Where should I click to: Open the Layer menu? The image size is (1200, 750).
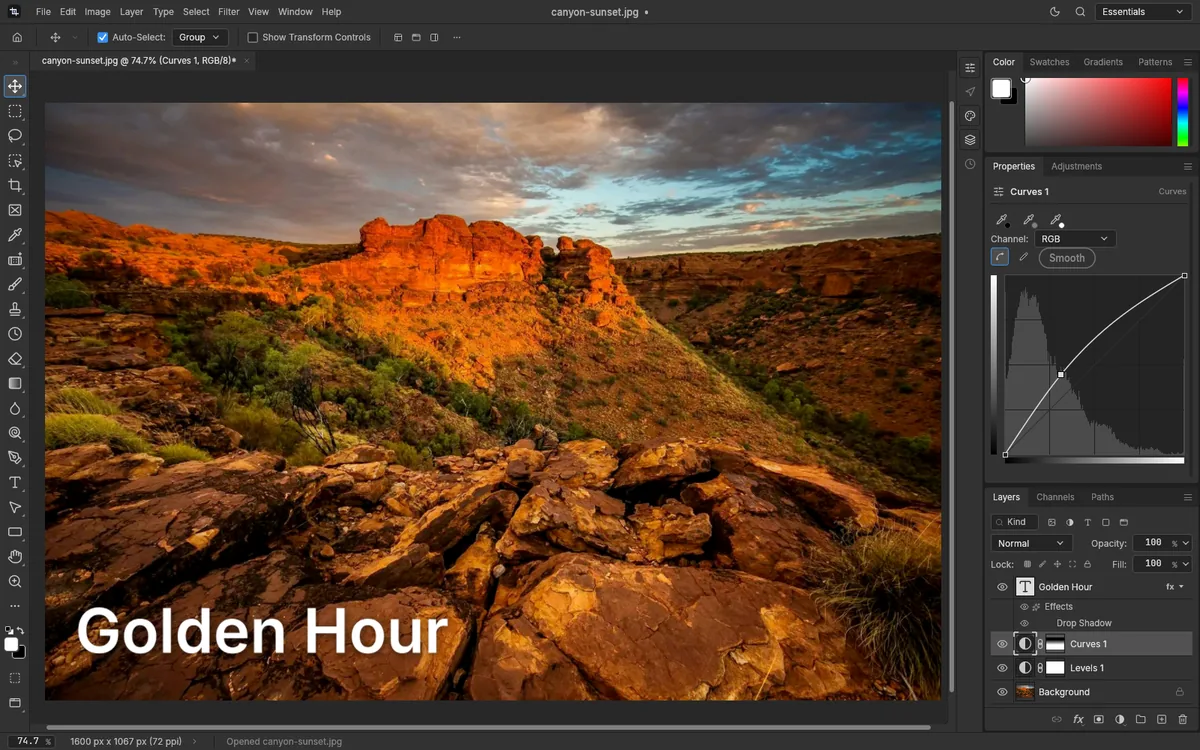[x=131, y=12]
